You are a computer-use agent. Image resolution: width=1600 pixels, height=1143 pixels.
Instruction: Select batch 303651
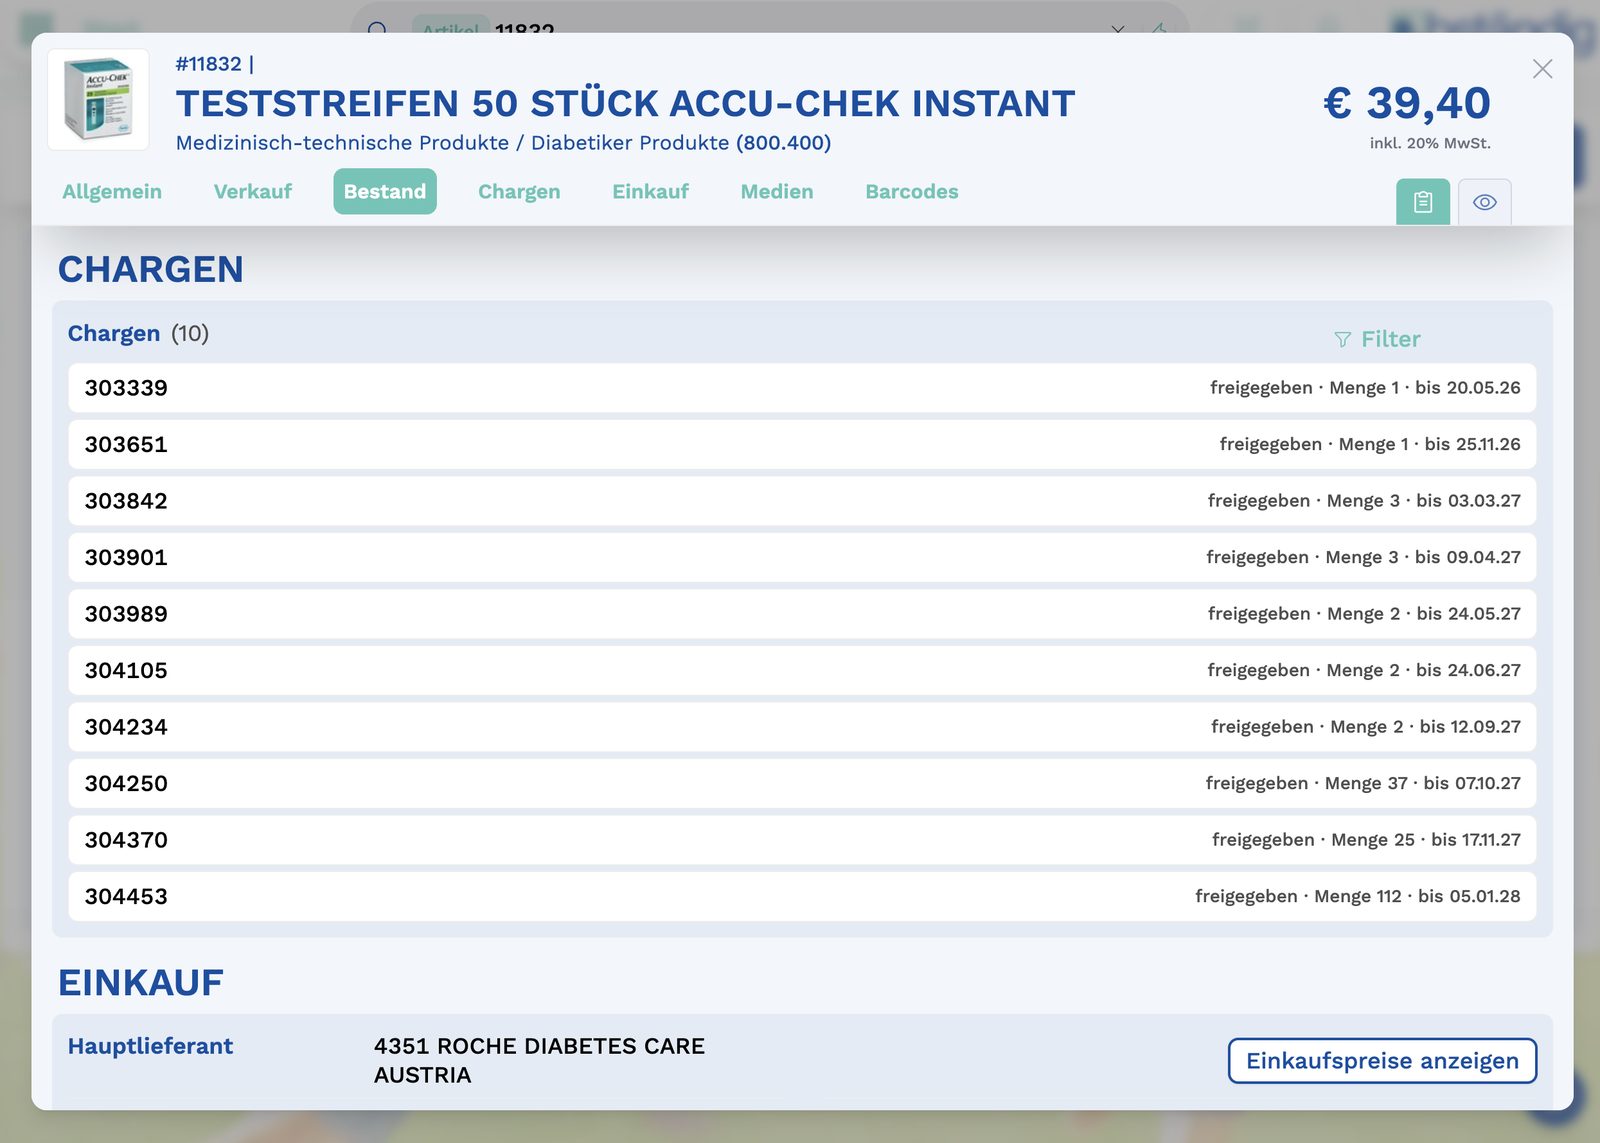coord(802,445)
